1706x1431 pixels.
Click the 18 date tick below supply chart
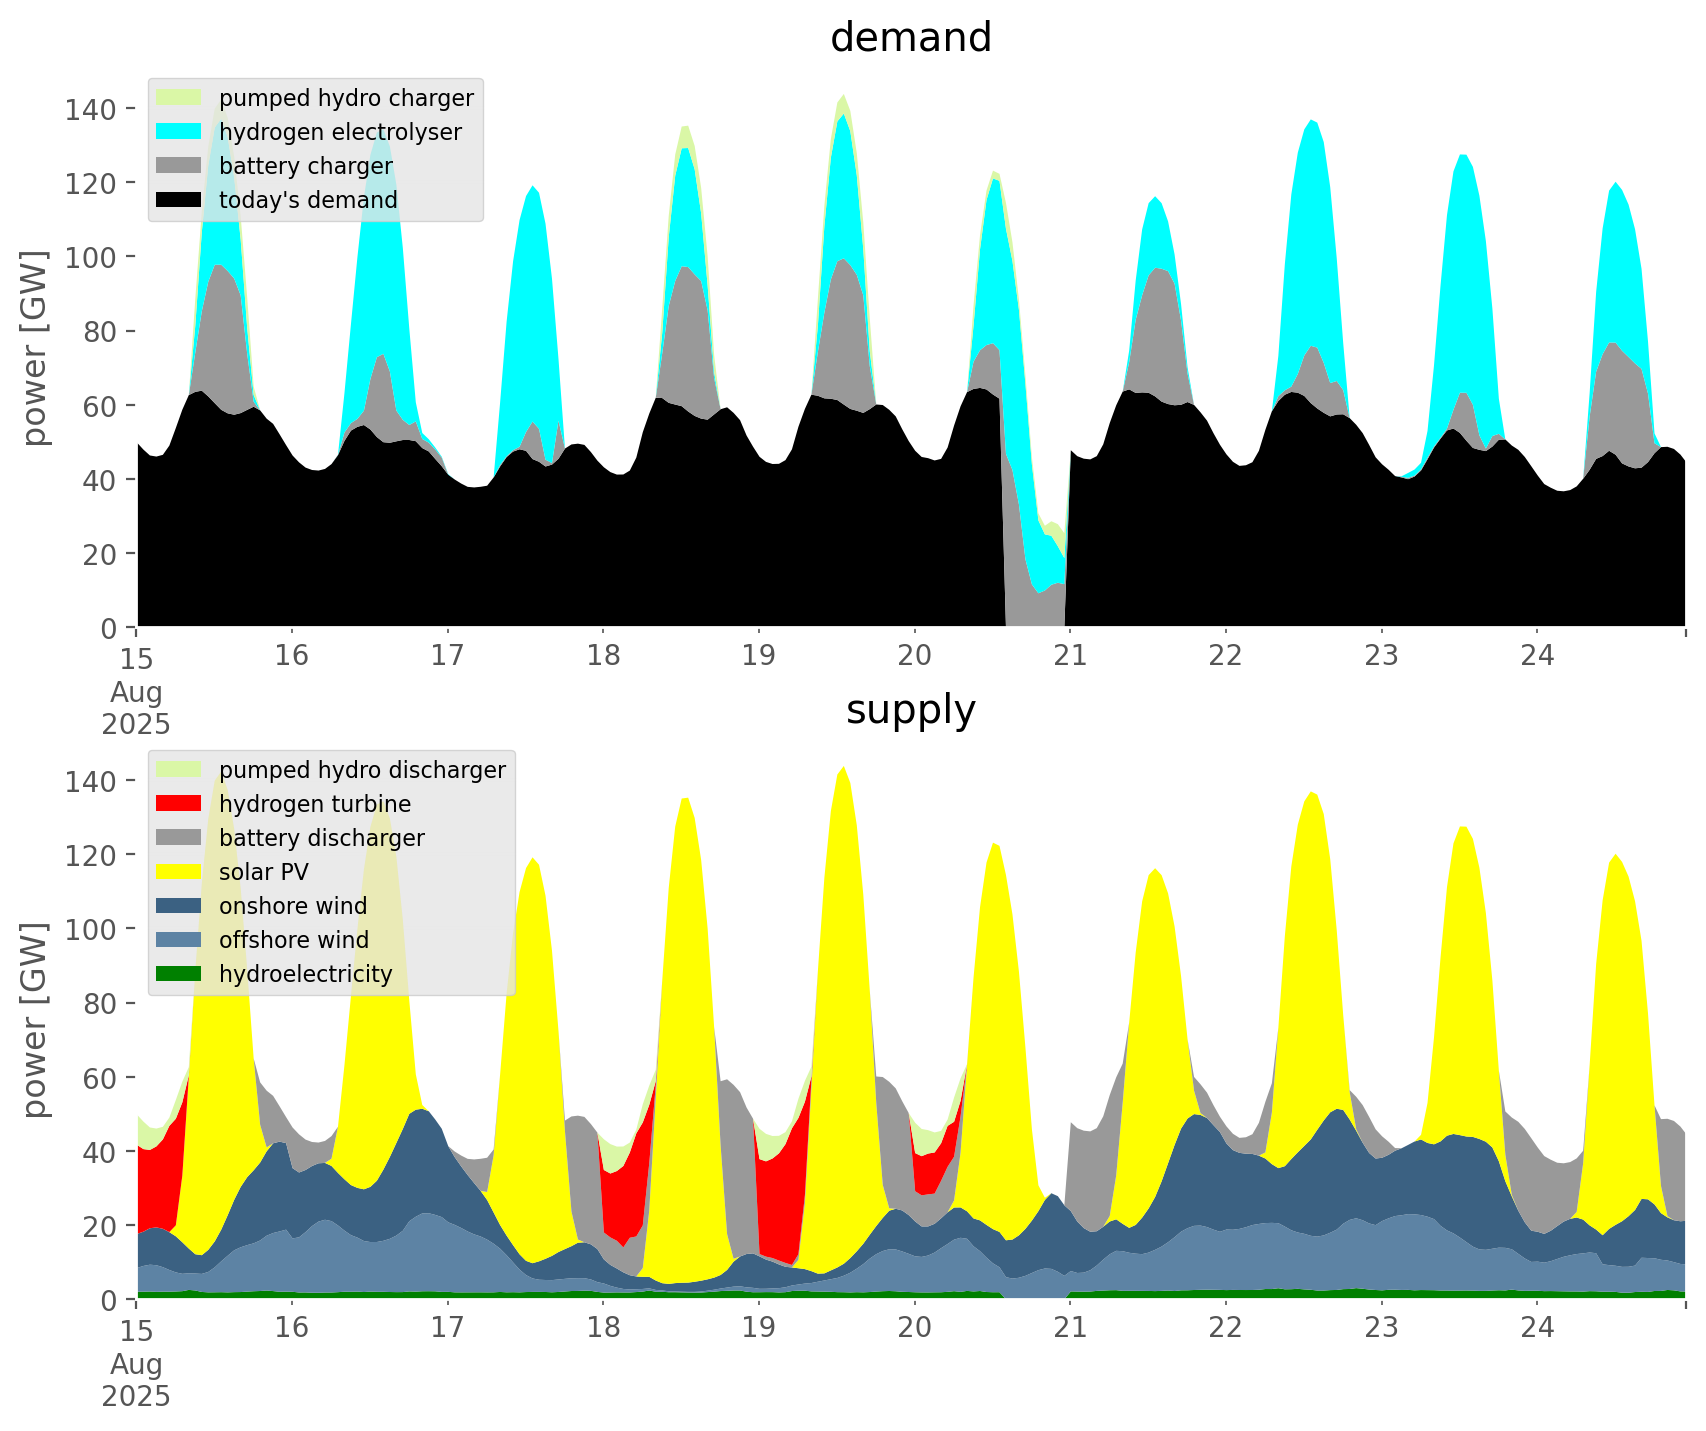click(603, 1328)
